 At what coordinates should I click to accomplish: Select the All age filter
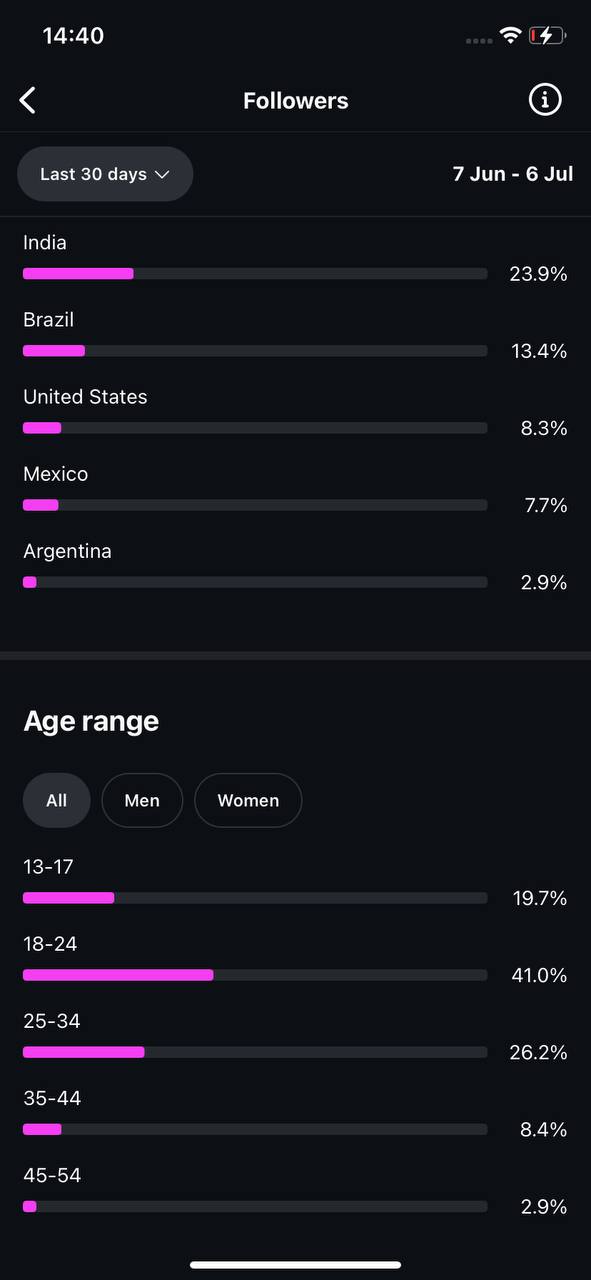57,800
